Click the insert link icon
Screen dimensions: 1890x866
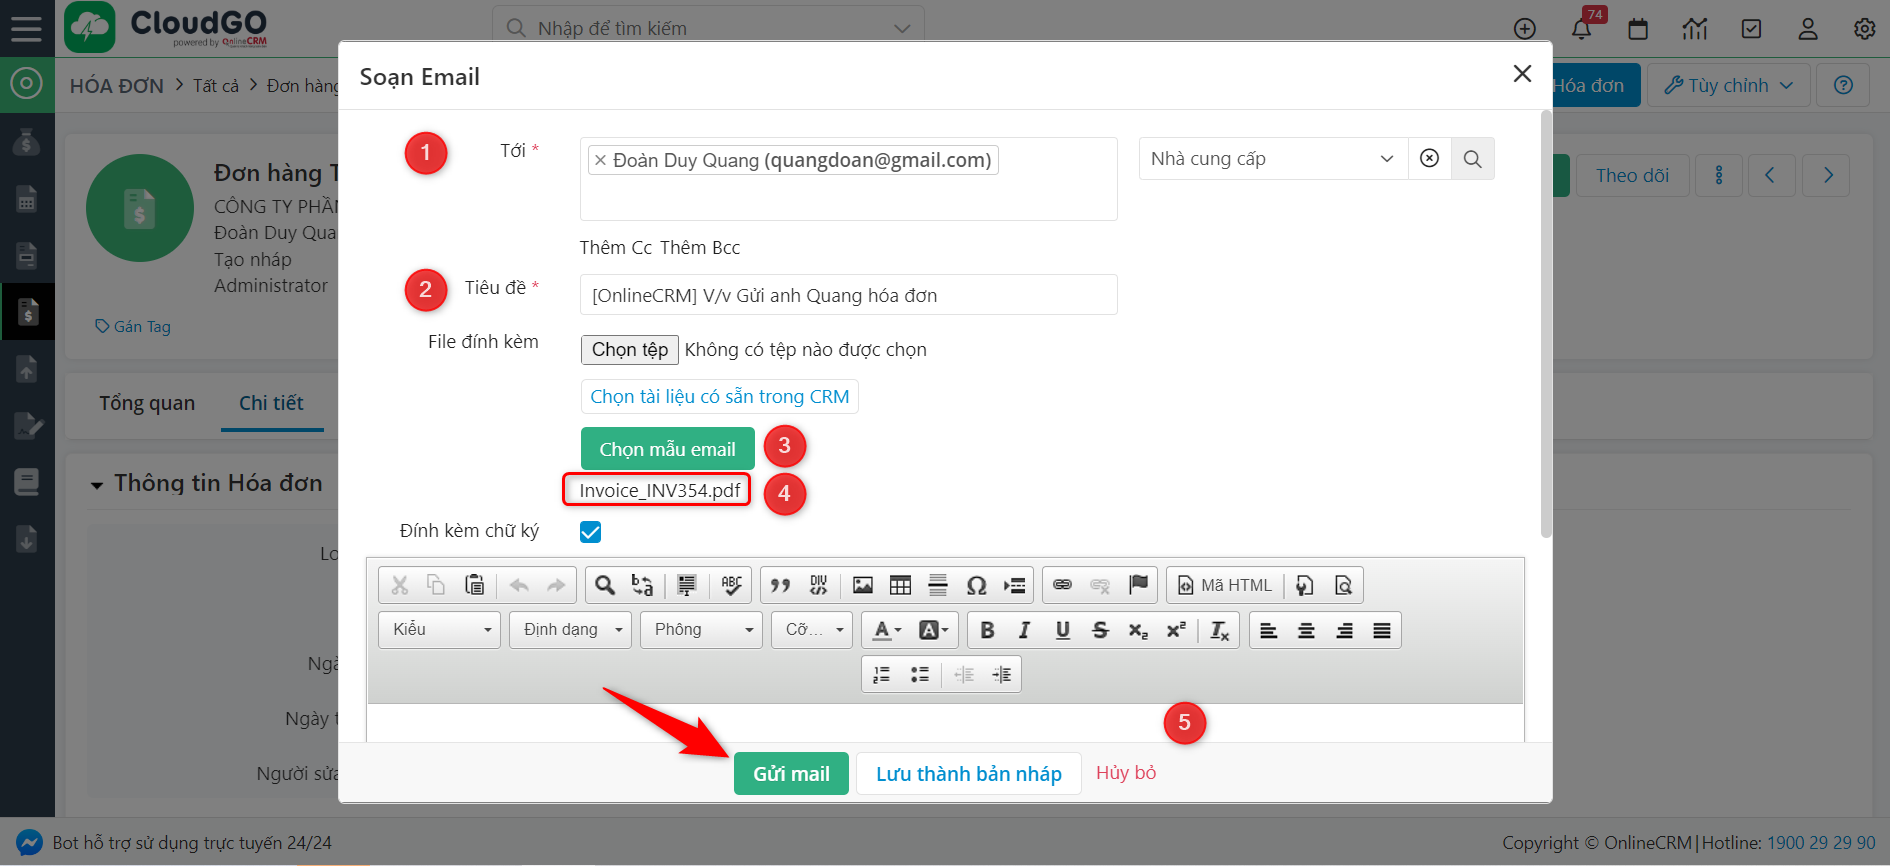(1062, 585)
